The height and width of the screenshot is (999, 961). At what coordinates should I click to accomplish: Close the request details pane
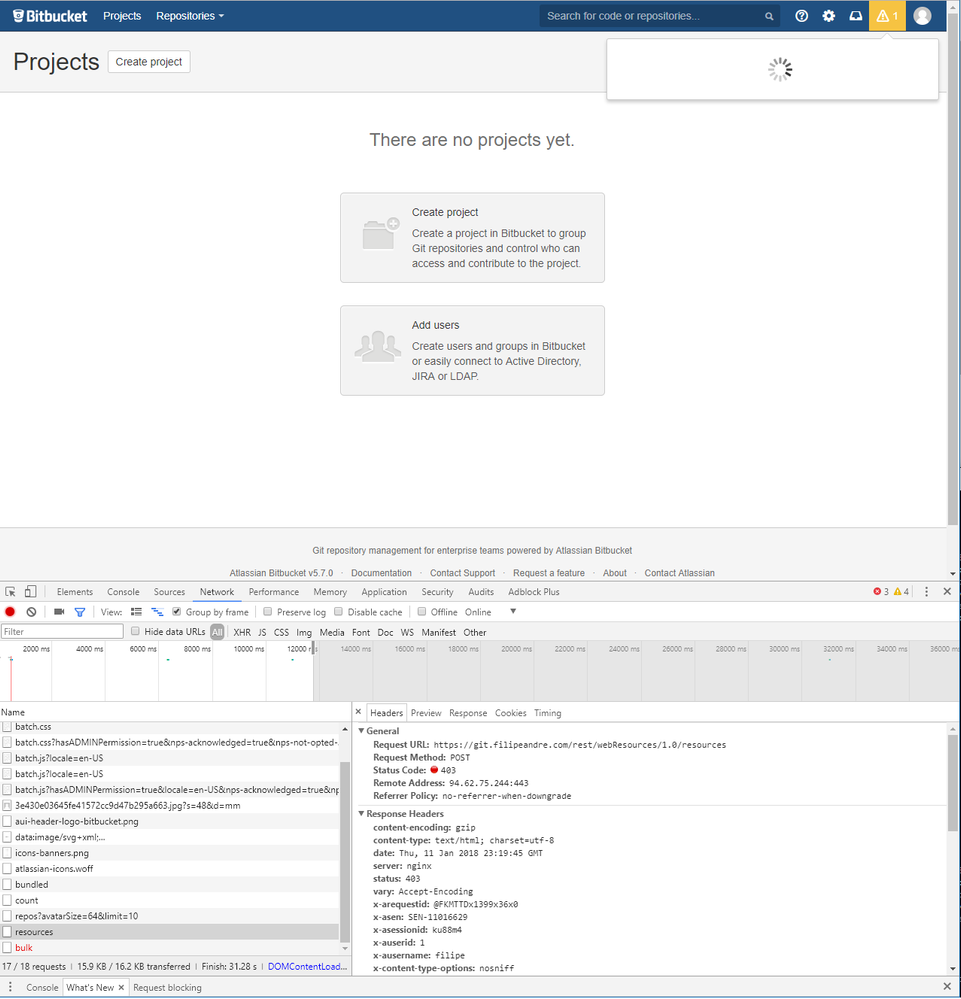[358, 712]
